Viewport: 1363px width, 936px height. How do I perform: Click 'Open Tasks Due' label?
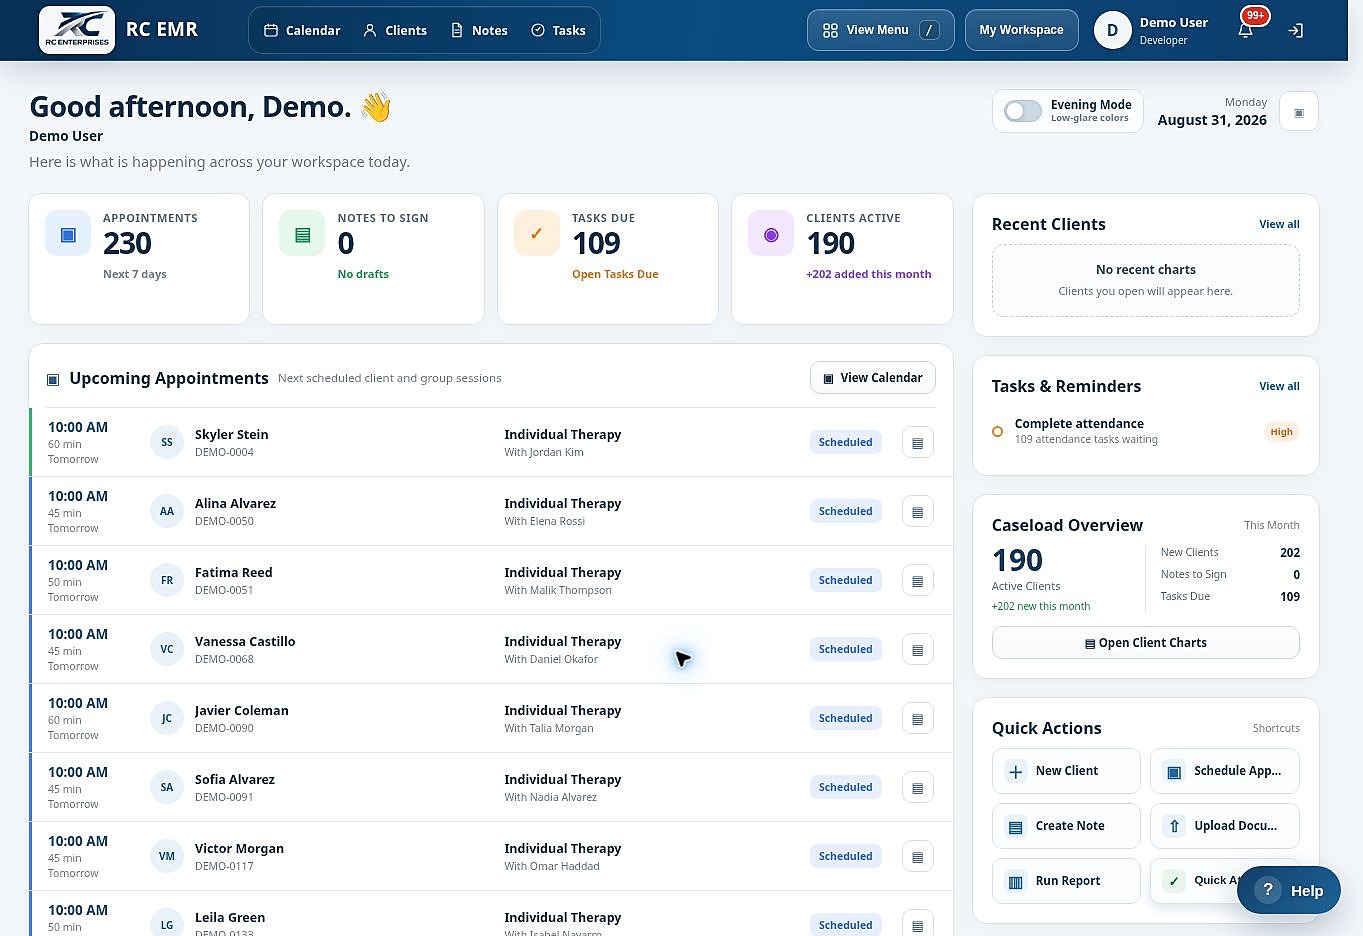pyautogui.click(x=615, y=274)
